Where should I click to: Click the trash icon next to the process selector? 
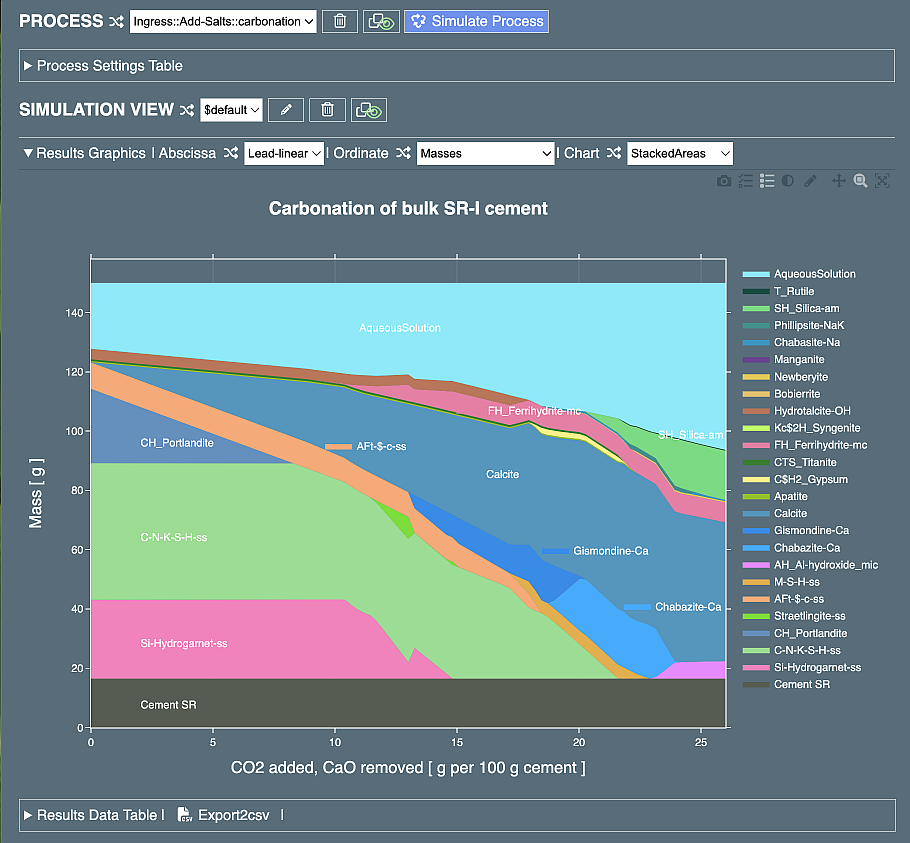339,20
